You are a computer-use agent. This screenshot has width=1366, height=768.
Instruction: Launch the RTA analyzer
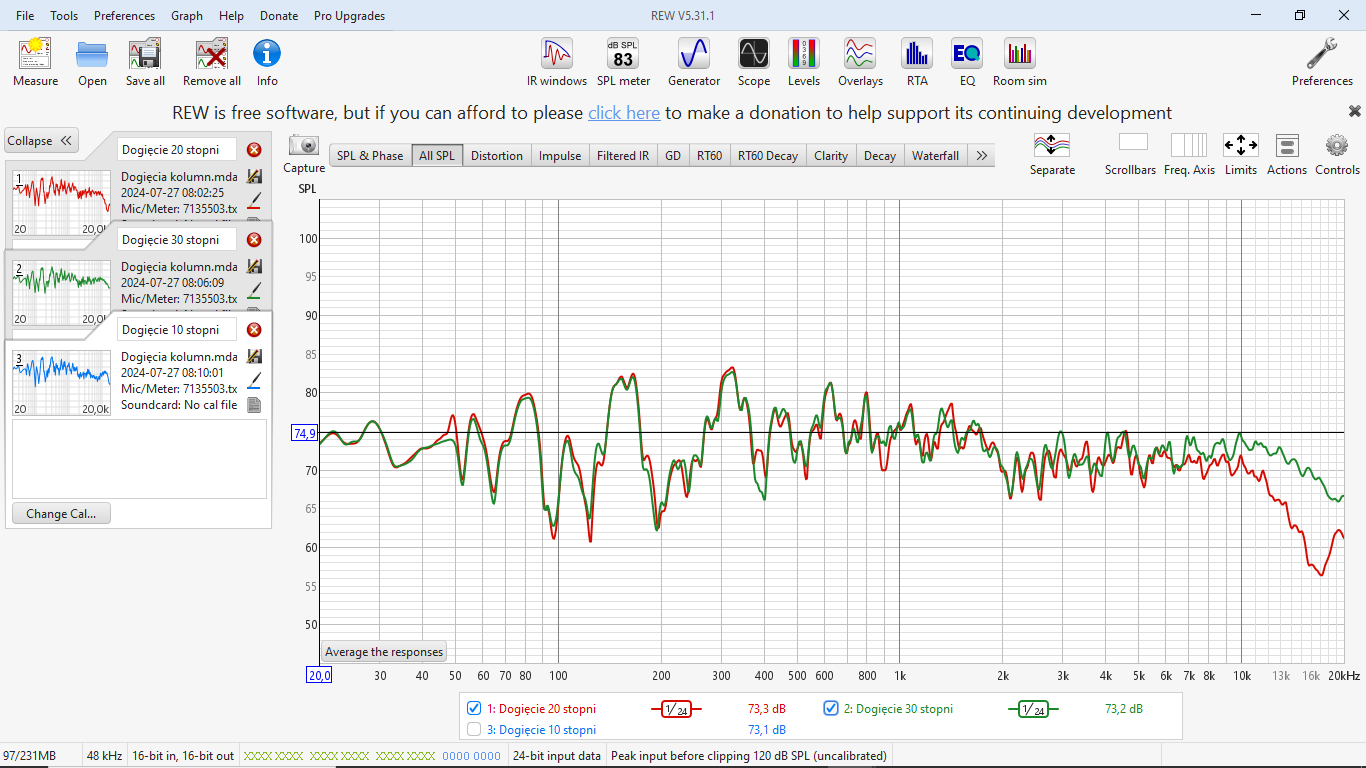click(x=917, y=62)
